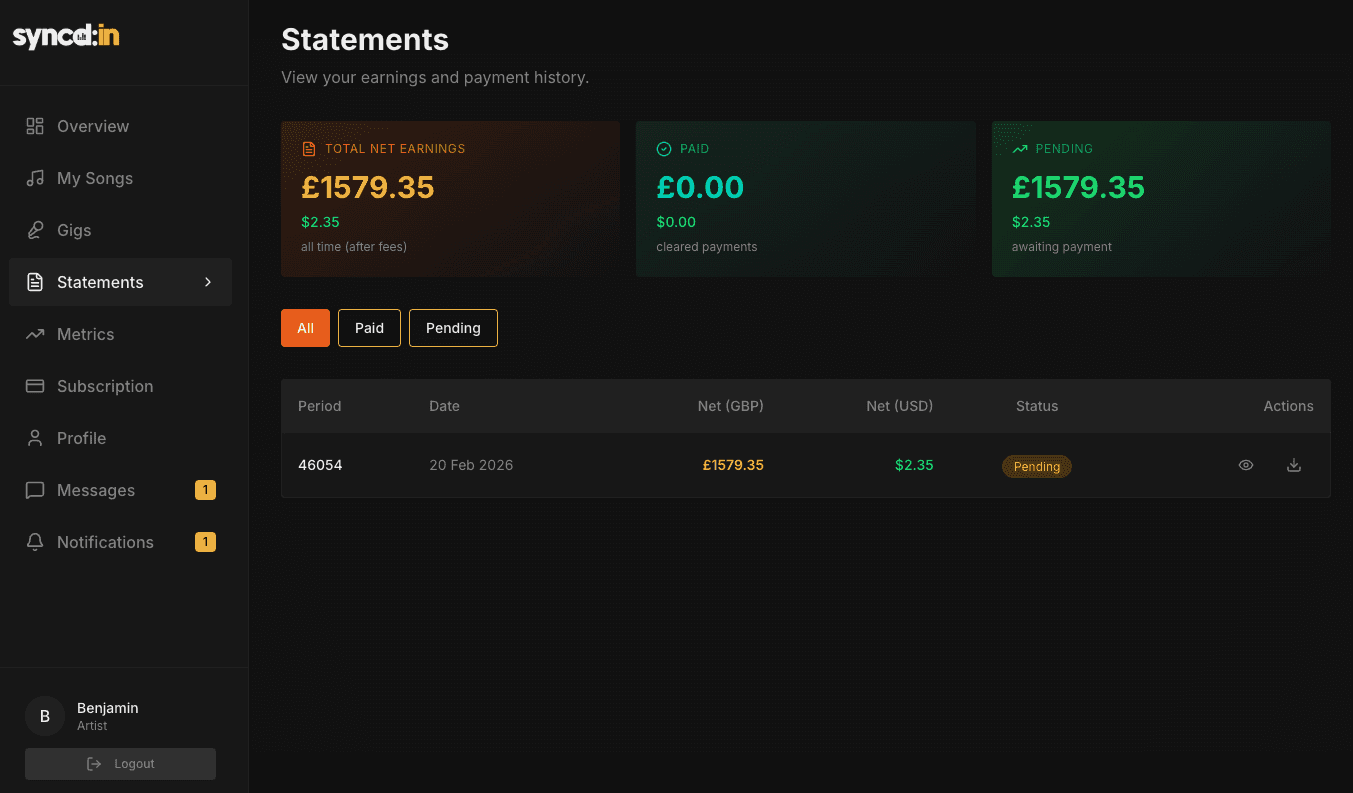
Task: Click the Paid card £0.00 amount
Action: point(700,187)
